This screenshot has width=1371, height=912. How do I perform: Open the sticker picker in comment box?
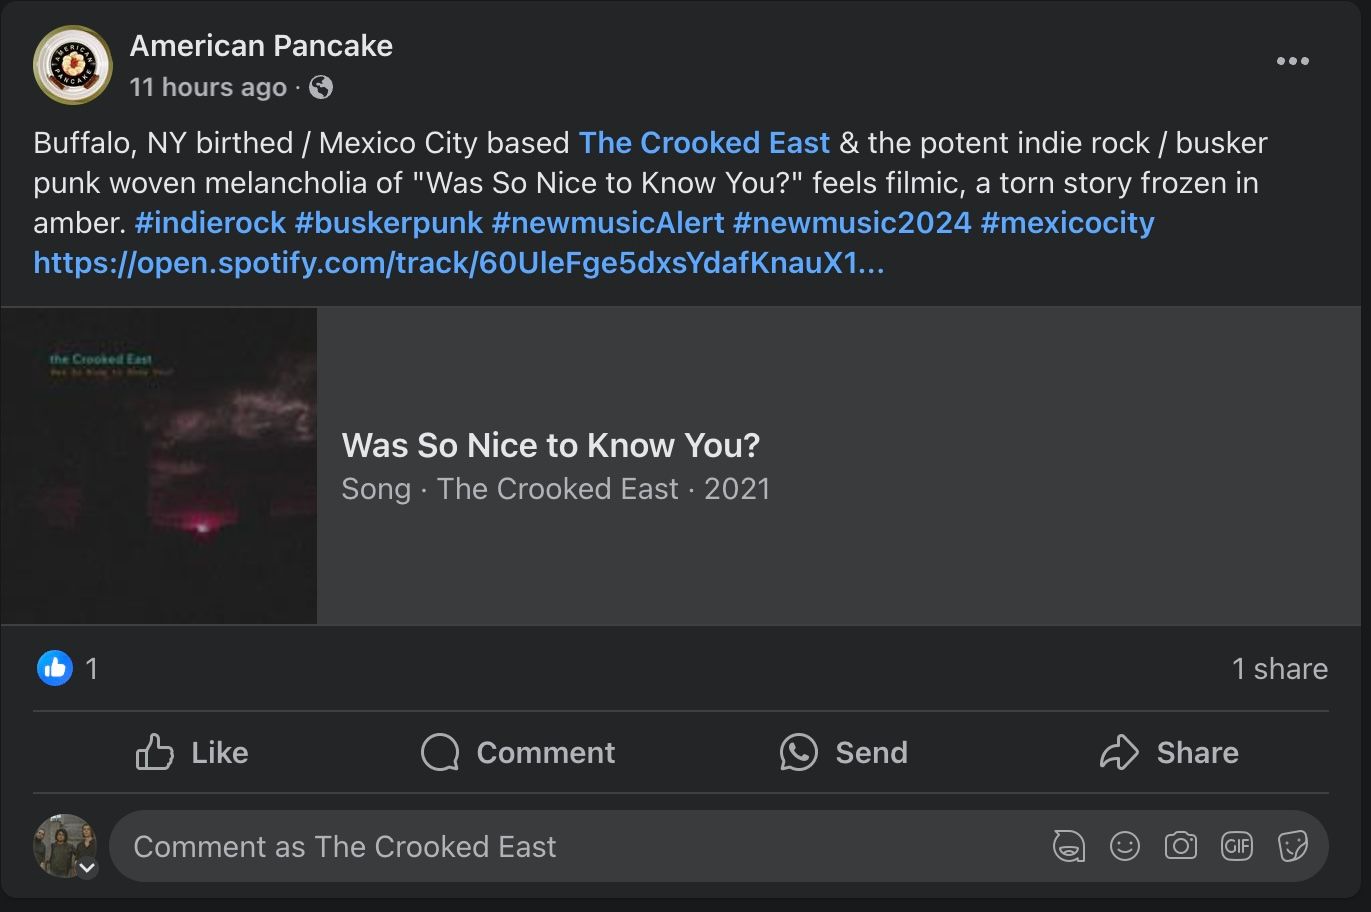coord(1293,847)
